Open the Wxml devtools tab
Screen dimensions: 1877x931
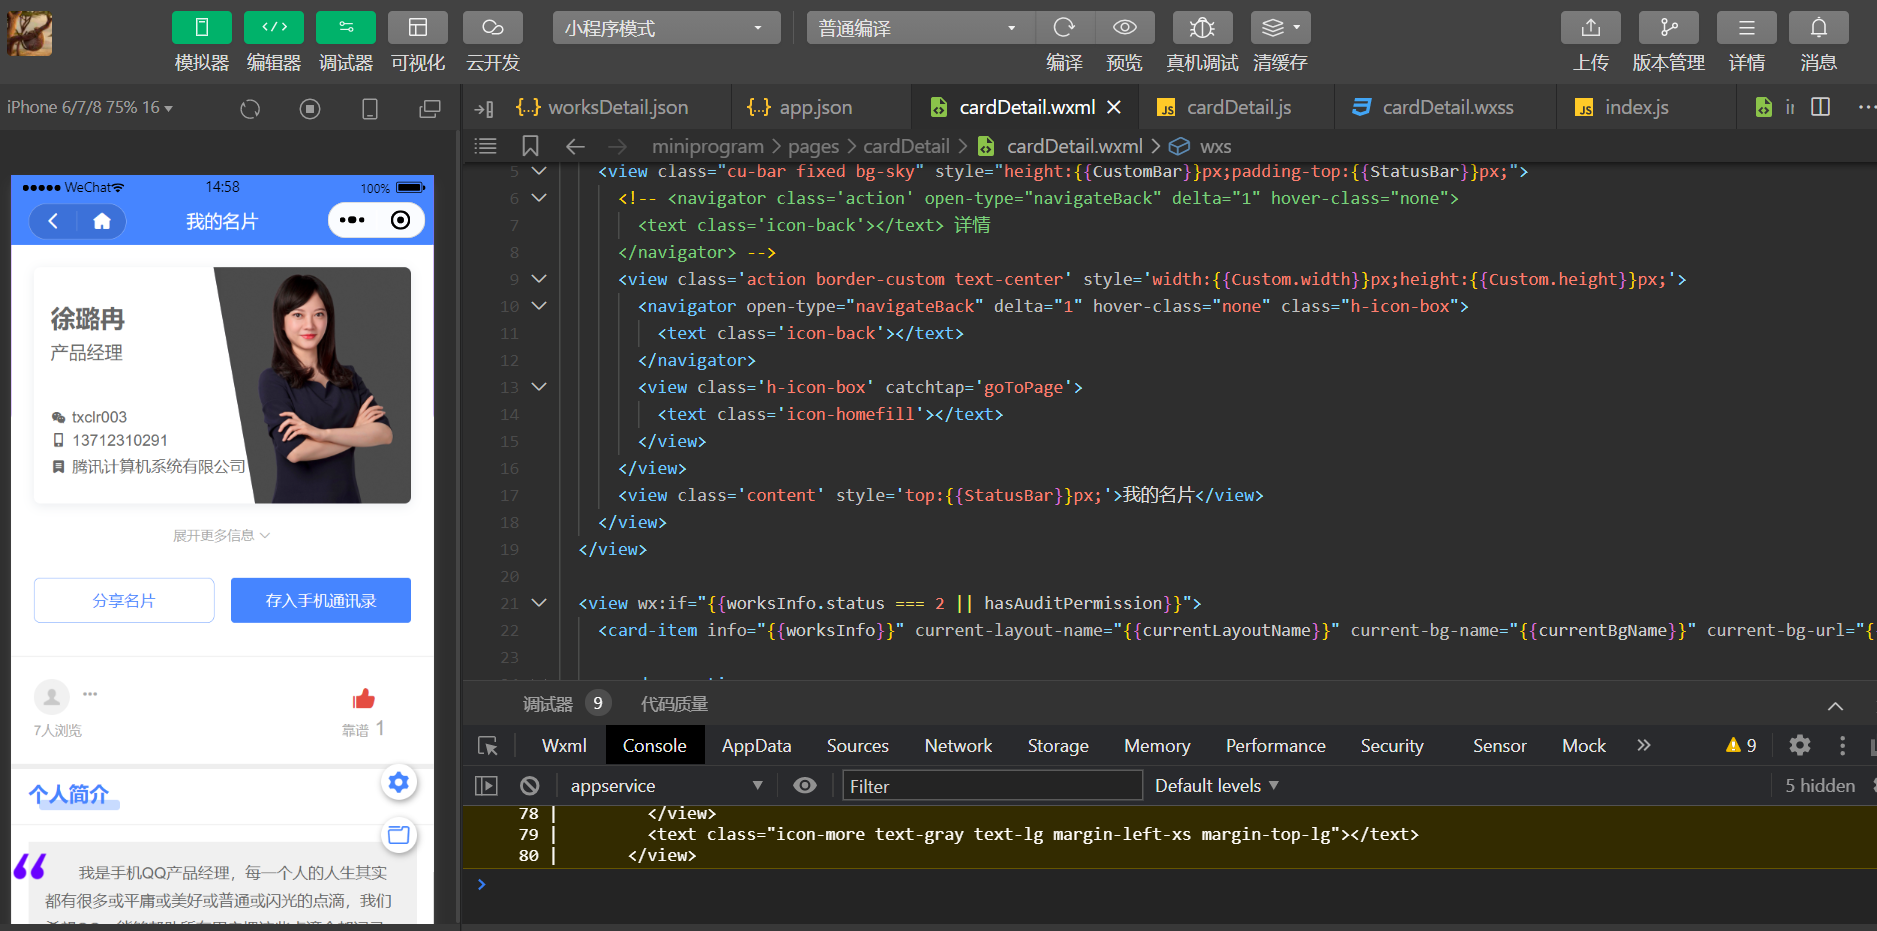pos(564,746)
